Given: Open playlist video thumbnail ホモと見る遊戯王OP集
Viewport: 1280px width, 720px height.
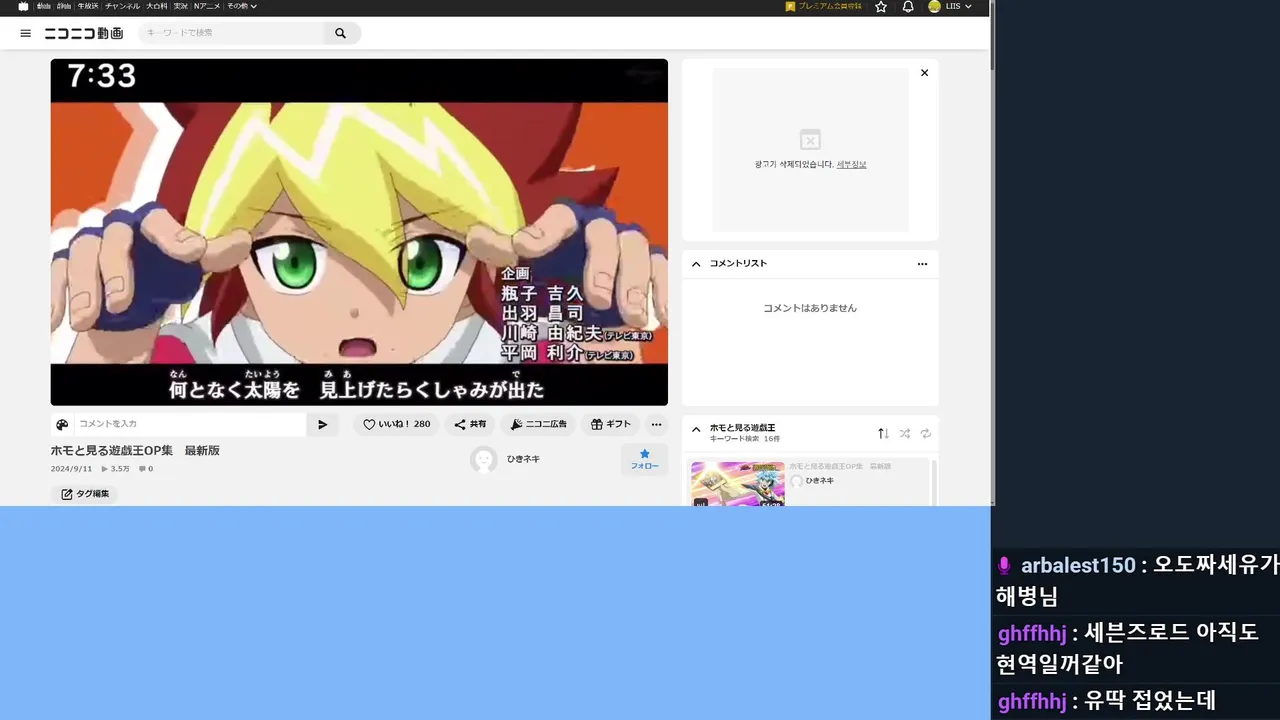Looking at the screenshot, I should point(738,484).
